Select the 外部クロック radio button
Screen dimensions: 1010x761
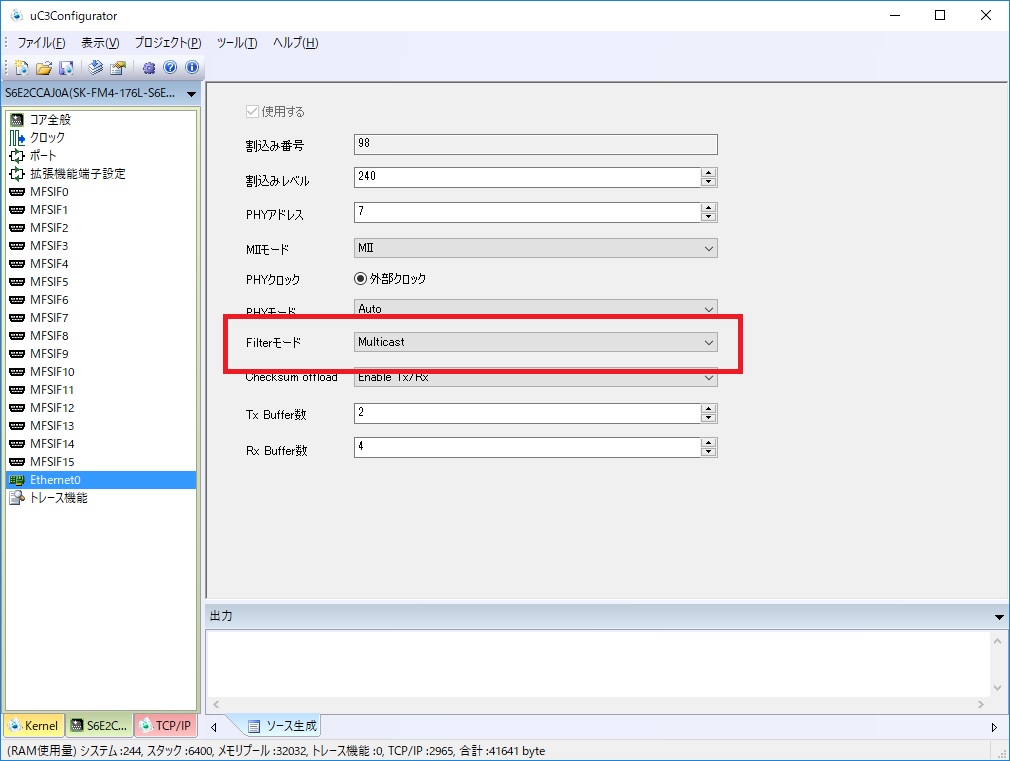(x=361, y=279)
